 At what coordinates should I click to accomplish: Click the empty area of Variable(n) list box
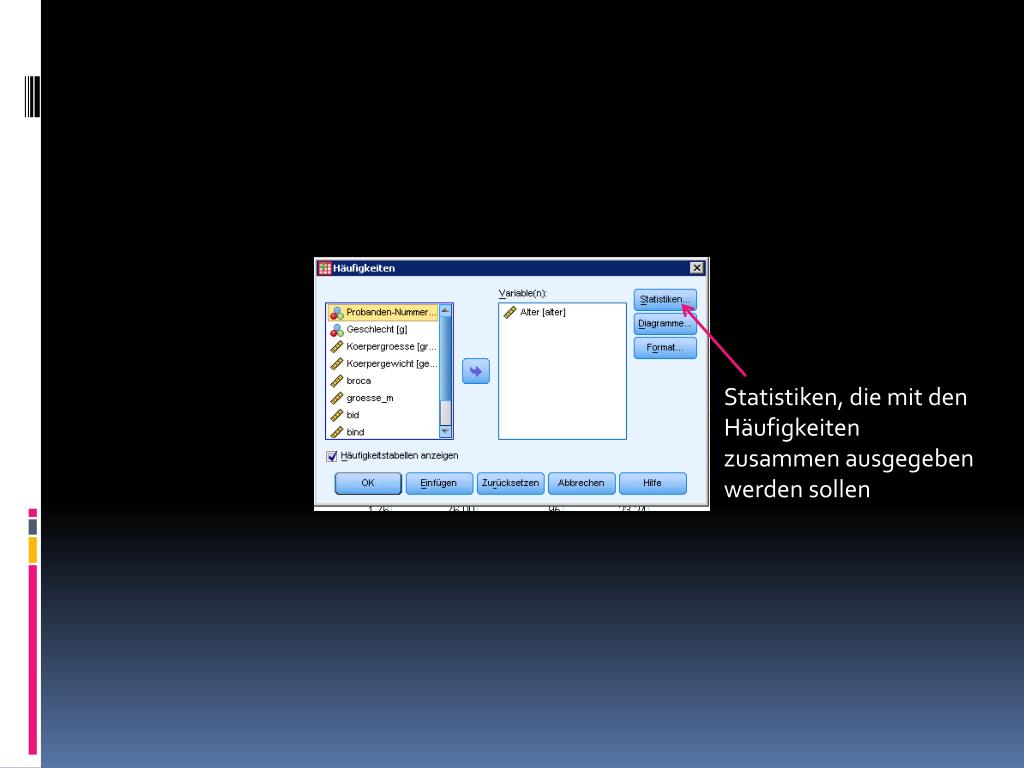562,382
